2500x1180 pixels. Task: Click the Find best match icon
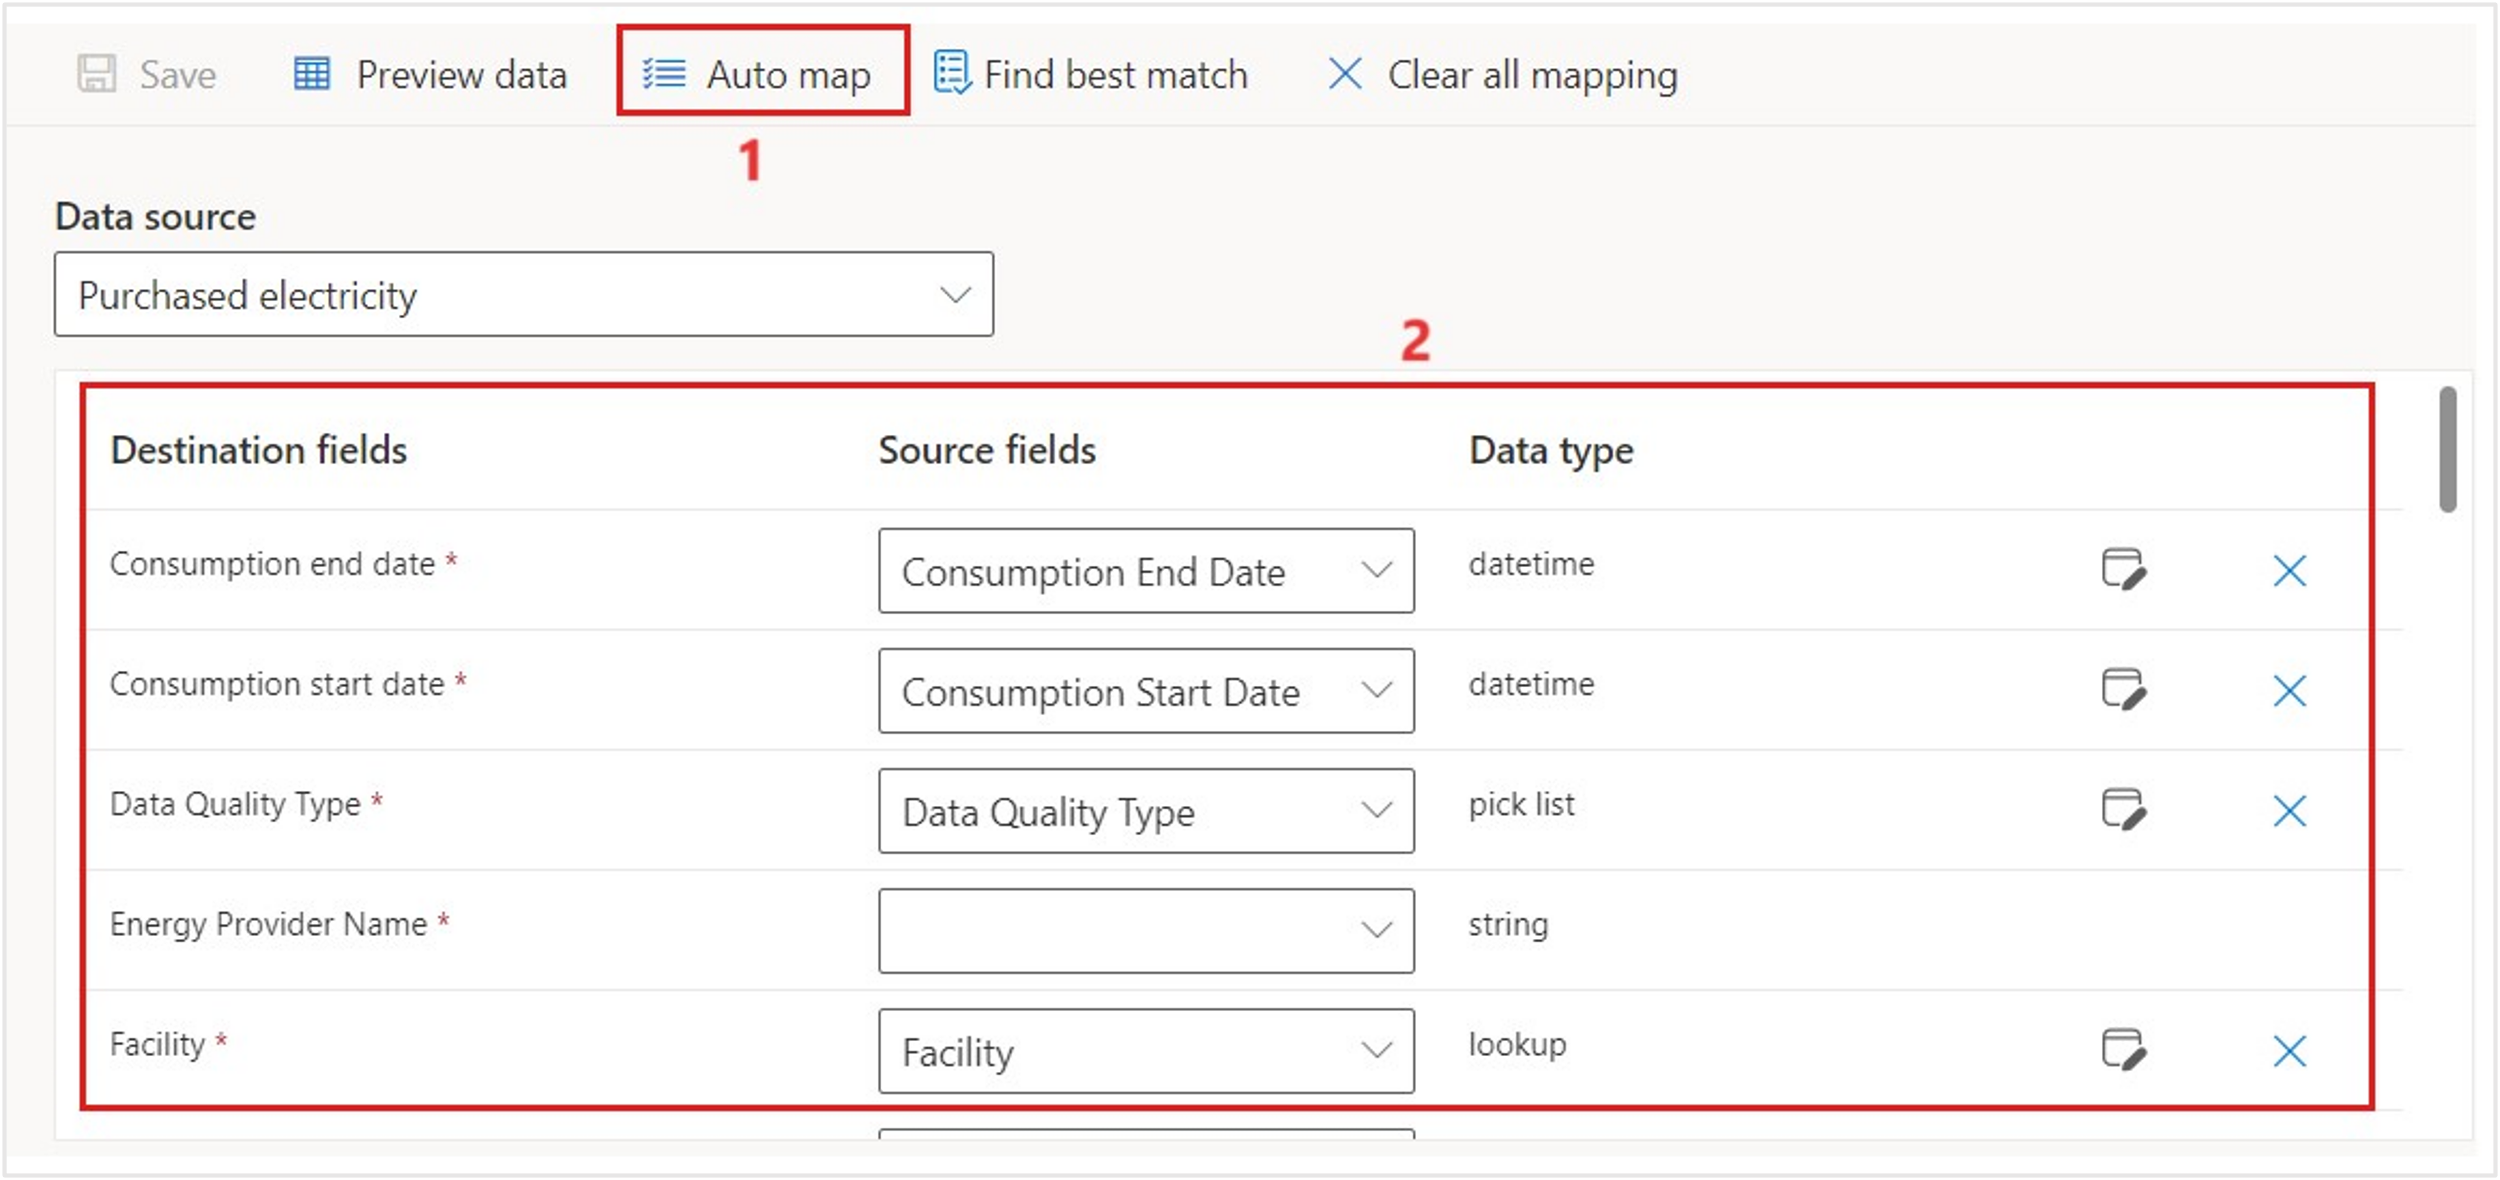(951, 73)
